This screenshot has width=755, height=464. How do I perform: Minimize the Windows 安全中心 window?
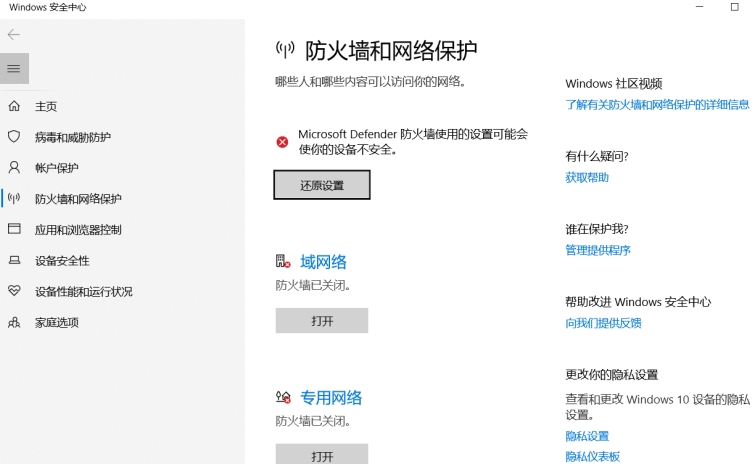point(700,7)
